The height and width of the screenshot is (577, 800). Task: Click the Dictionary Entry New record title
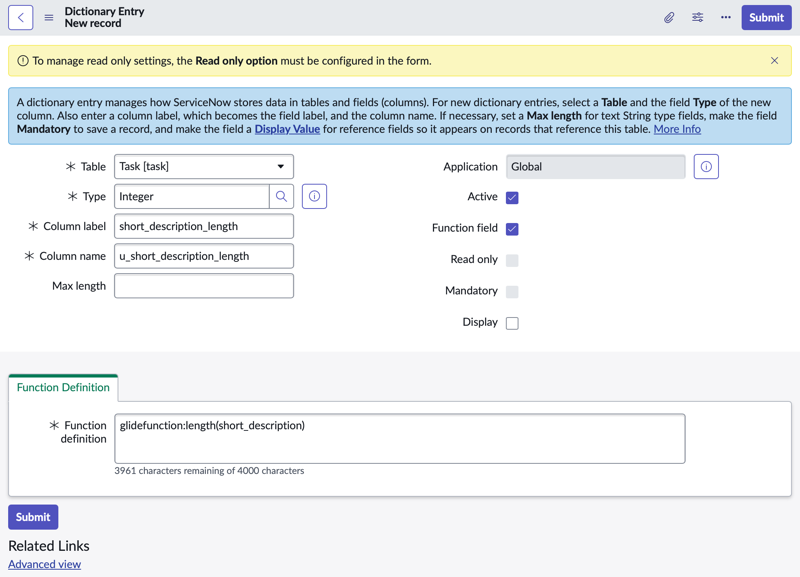(x=104, y=17)
